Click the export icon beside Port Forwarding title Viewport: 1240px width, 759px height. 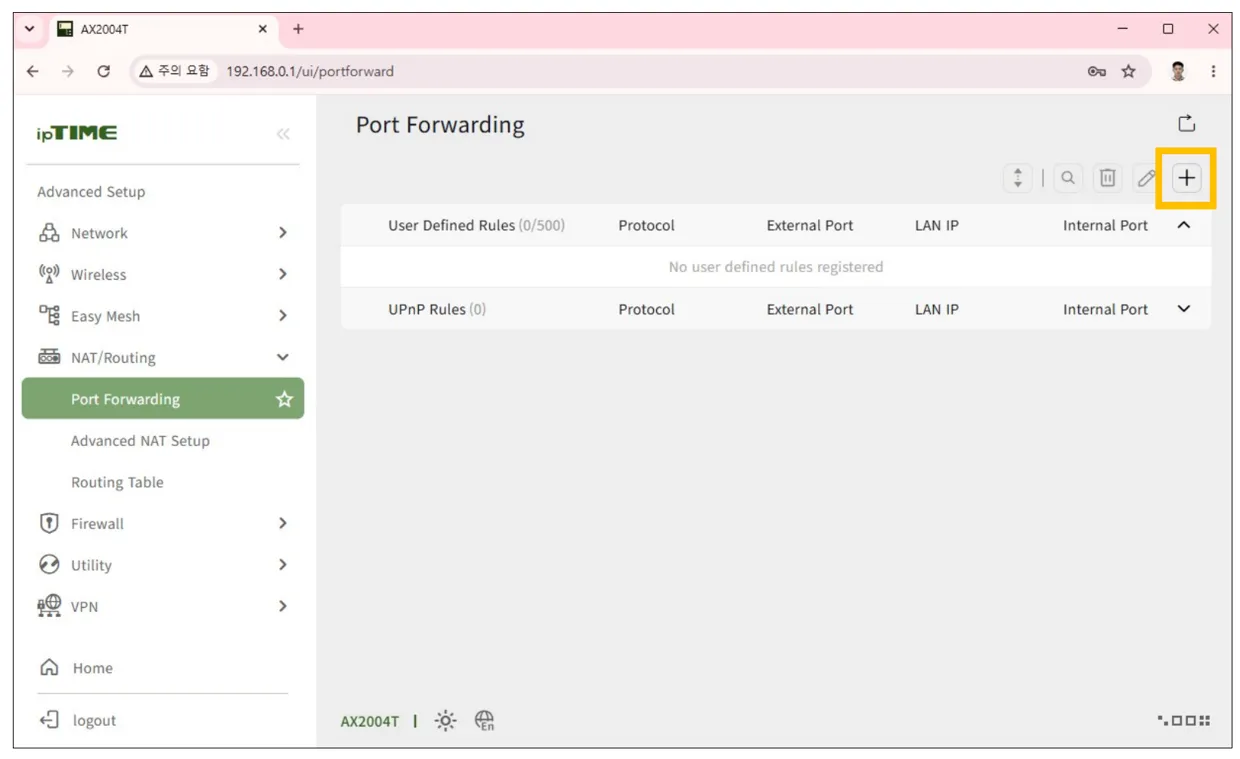point(1186,124)
